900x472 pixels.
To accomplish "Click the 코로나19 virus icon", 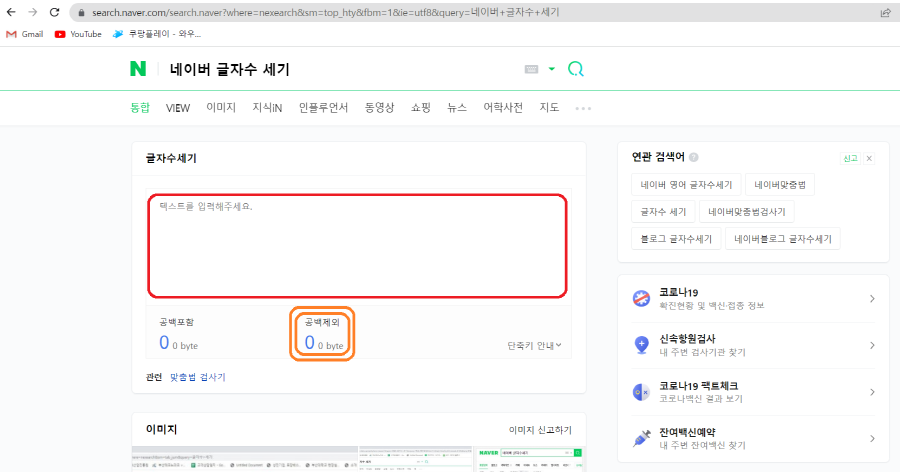I will [x=641, y=299].
